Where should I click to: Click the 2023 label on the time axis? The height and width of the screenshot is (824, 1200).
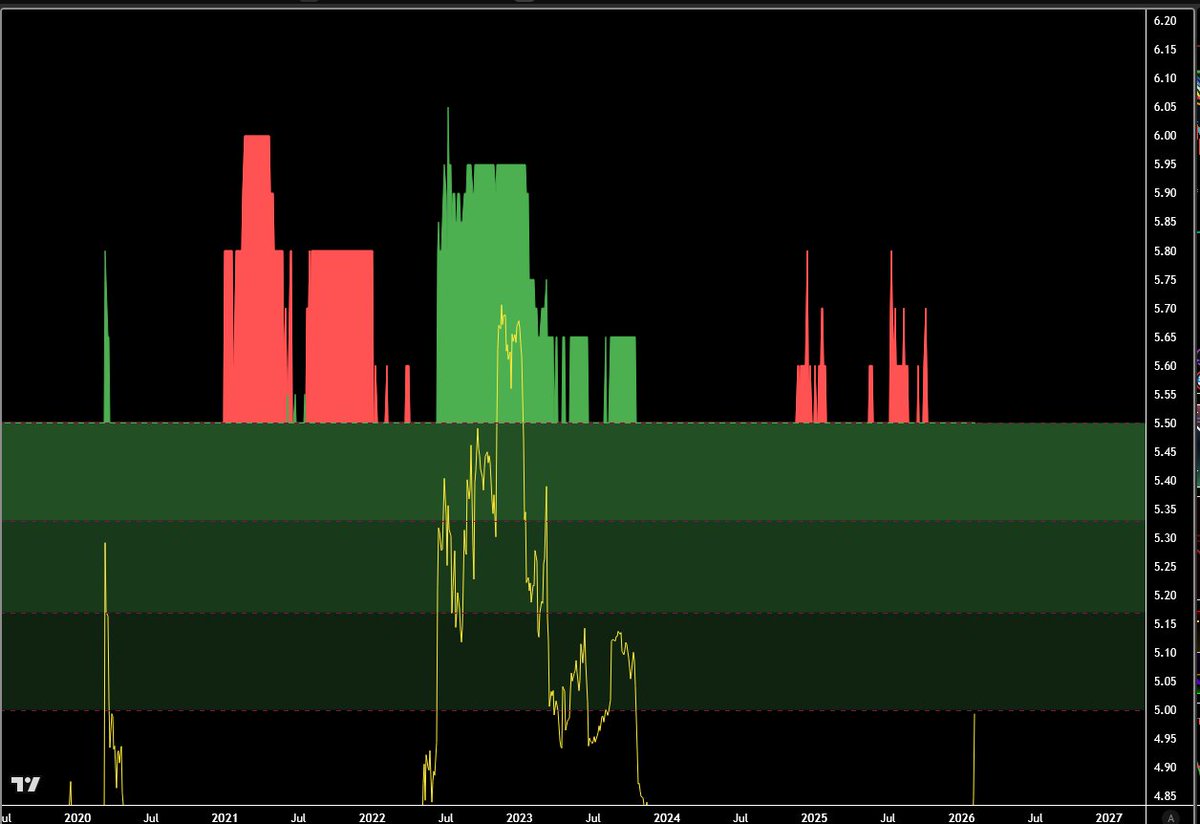(519, 816)
